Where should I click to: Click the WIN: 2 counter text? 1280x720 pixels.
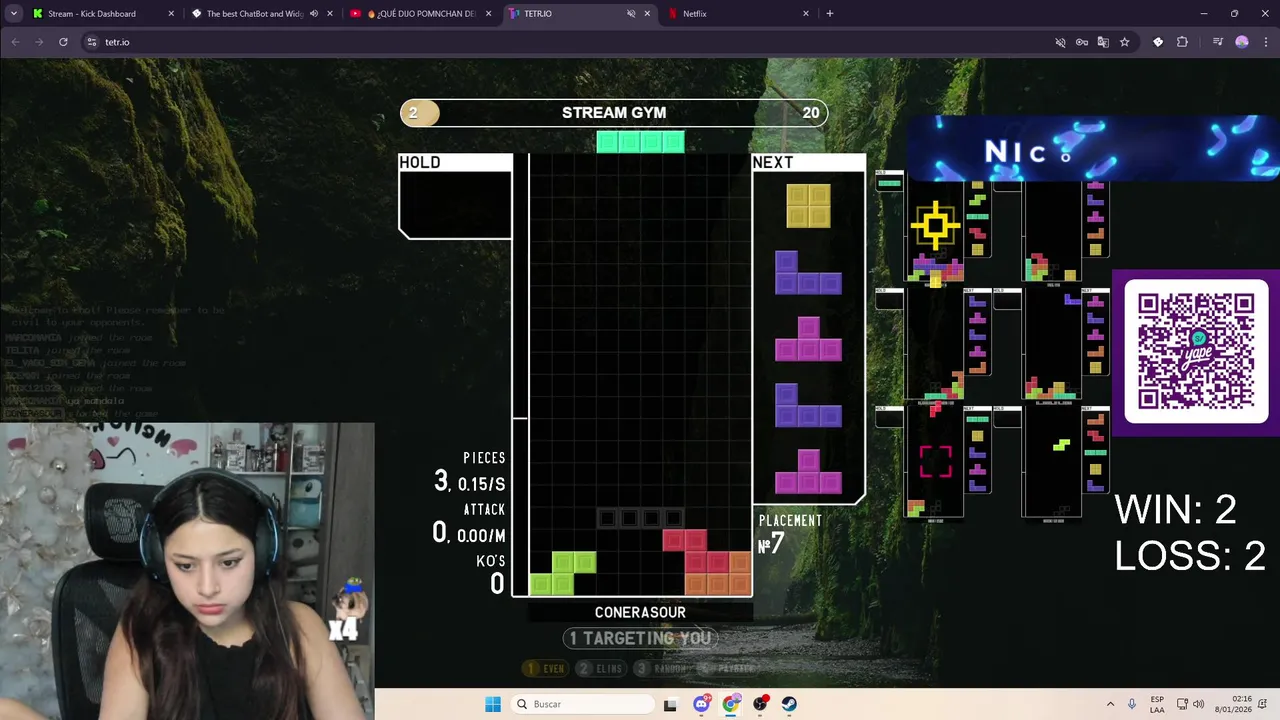point(1175,510)
